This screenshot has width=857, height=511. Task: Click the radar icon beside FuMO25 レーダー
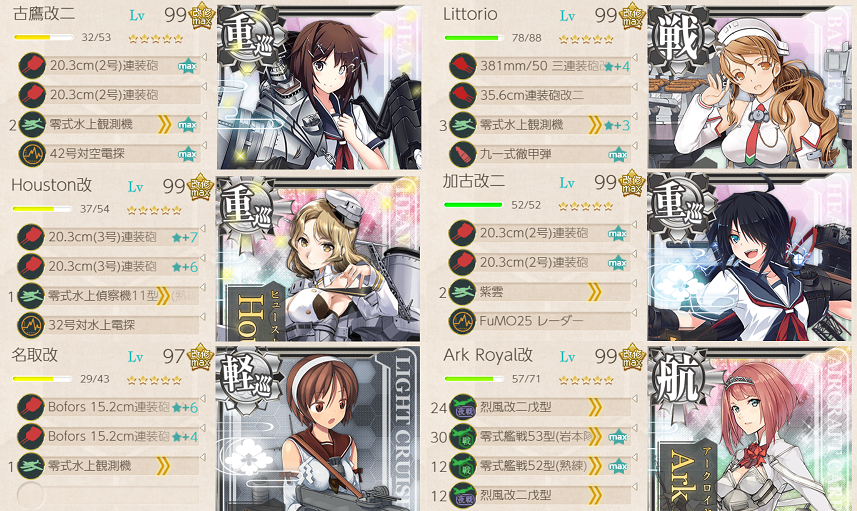(x=462, y=321)
